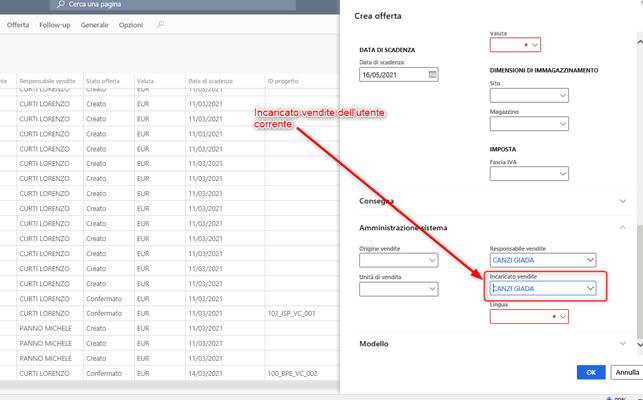
Task: Open the Sito dropdown
Action: click(x=562, y=95)
